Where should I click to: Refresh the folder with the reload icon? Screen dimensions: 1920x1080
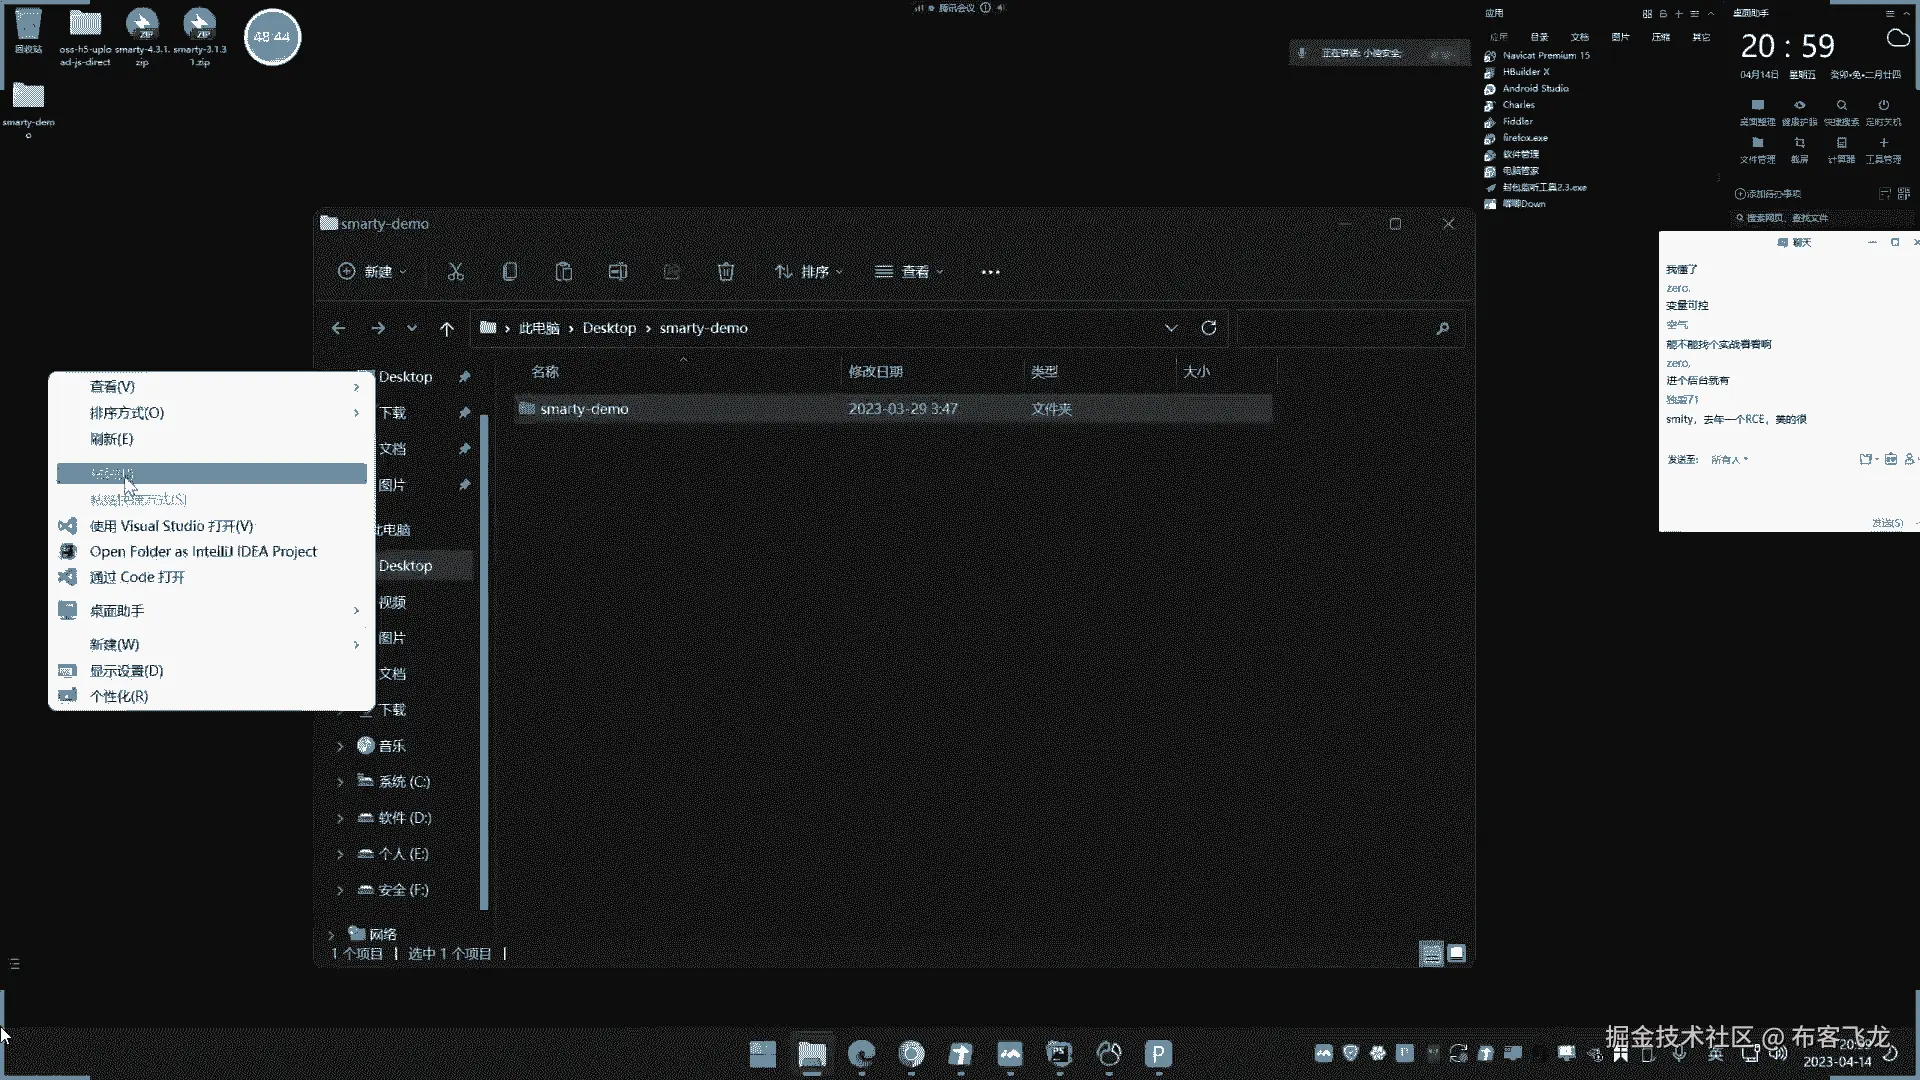pyautogui.click(x=1209, y=328)
